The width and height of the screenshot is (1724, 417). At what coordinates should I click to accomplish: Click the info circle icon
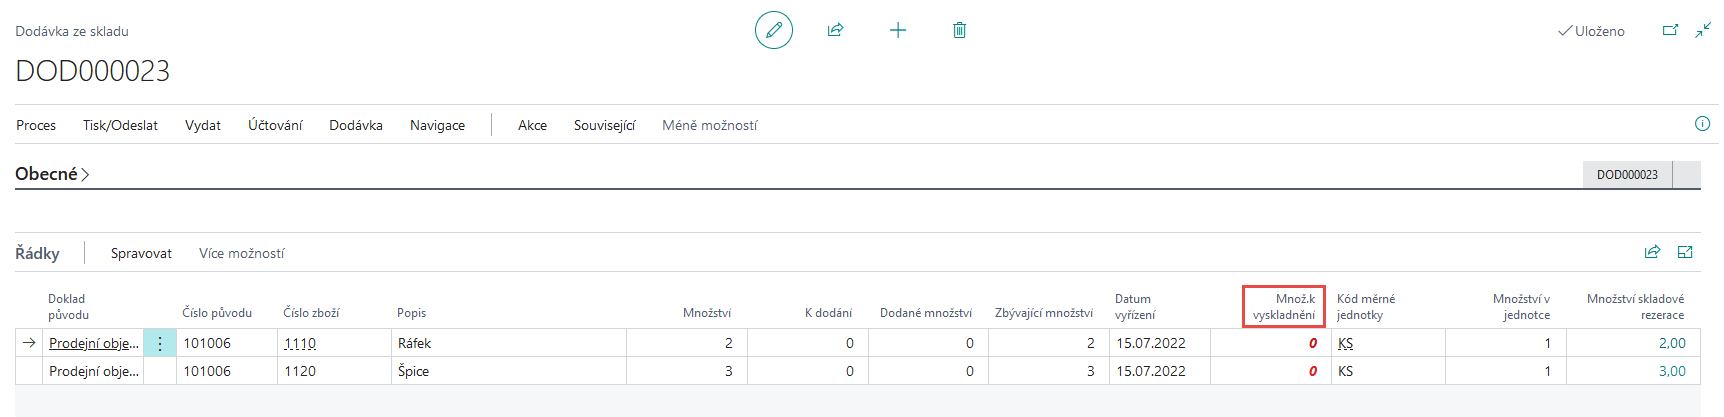pos(1702,124)
